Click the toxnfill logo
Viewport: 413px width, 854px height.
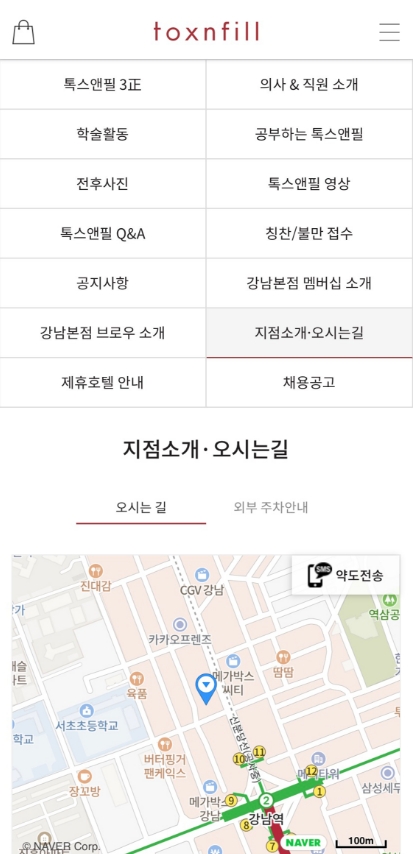pyautogui.click(x=206, y=32)
